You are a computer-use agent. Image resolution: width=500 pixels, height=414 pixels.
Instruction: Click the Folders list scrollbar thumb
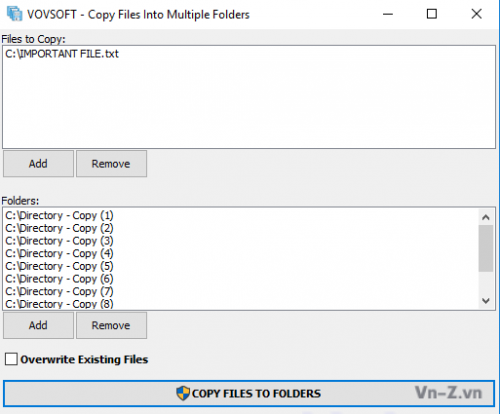coord(486,248)
